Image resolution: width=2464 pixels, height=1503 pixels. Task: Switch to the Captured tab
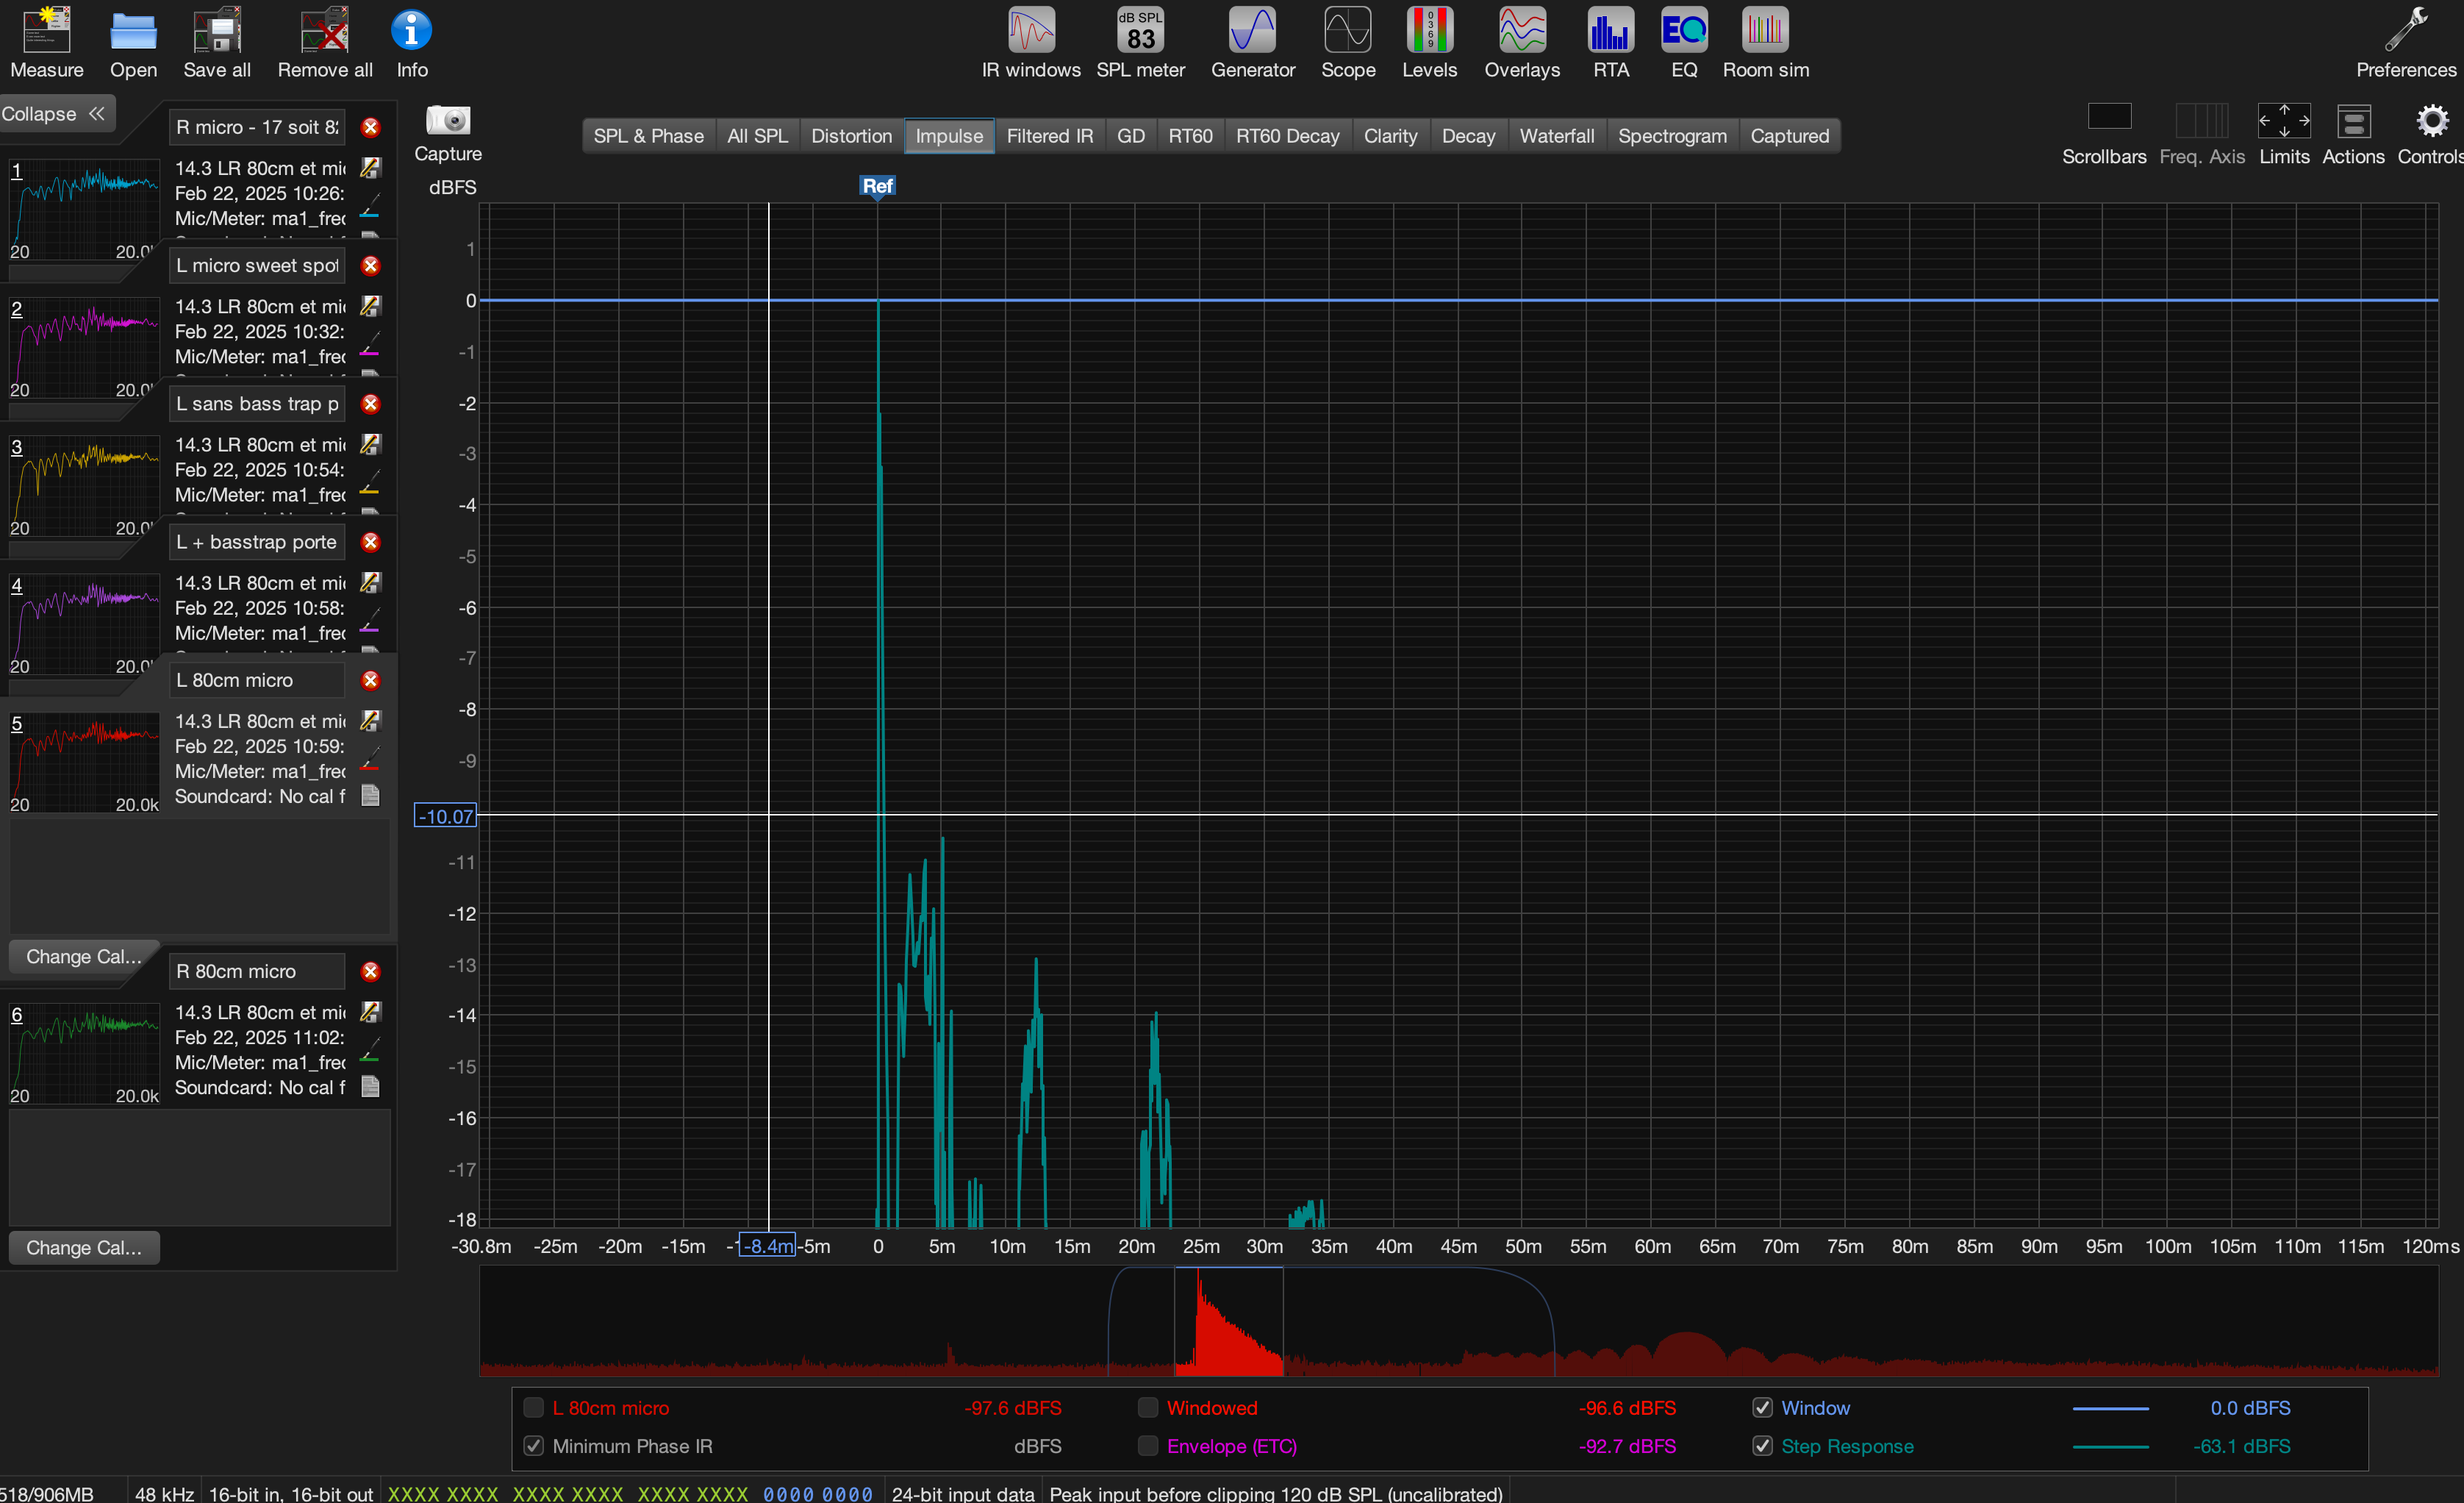(x=1789, y=136)
